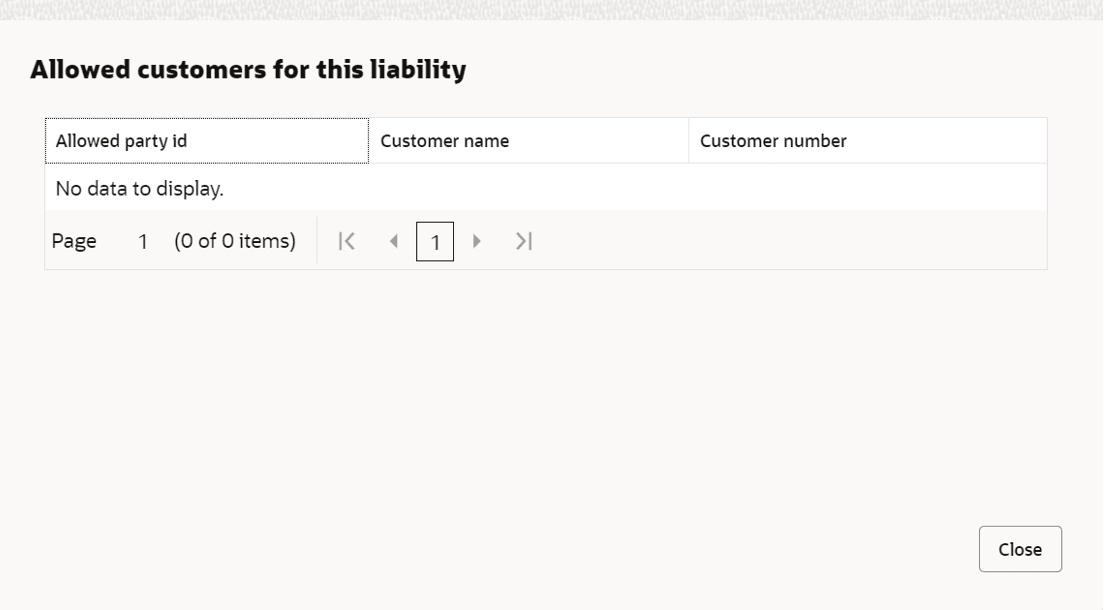The image size is (1104, 610).
Task: Sort by Allowed party id column
Action: pyautogui.click(x=207, y=141)
